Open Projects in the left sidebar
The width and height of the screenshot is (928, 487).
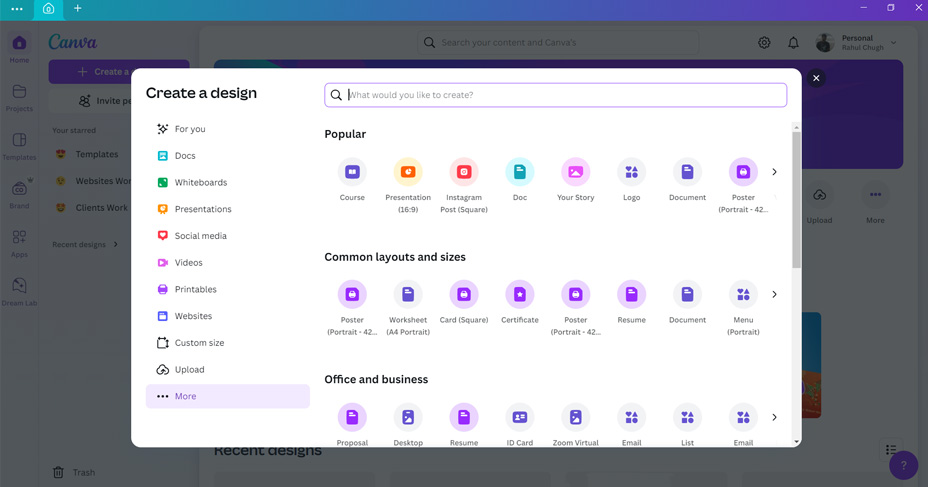pos(19,98)
